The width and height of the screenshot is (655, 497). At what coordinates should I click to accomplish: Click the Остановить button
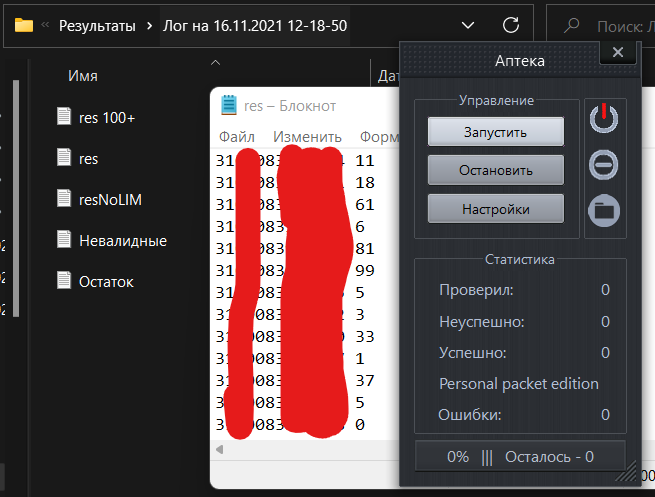point(496,170)
